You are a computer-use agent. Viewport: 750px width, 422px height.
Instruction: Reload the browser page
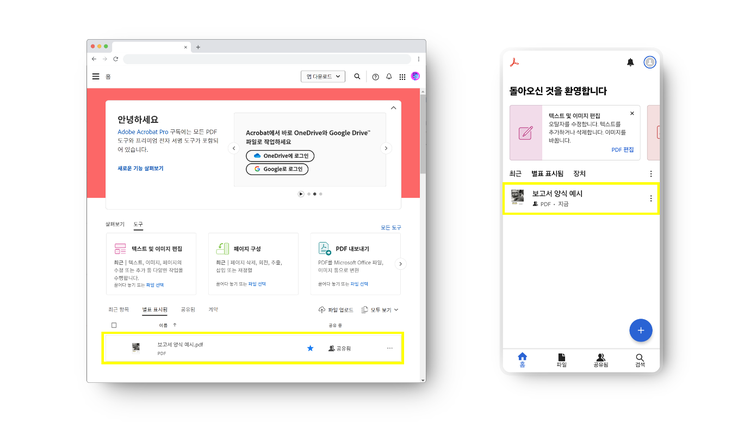[x=116, y=59]
